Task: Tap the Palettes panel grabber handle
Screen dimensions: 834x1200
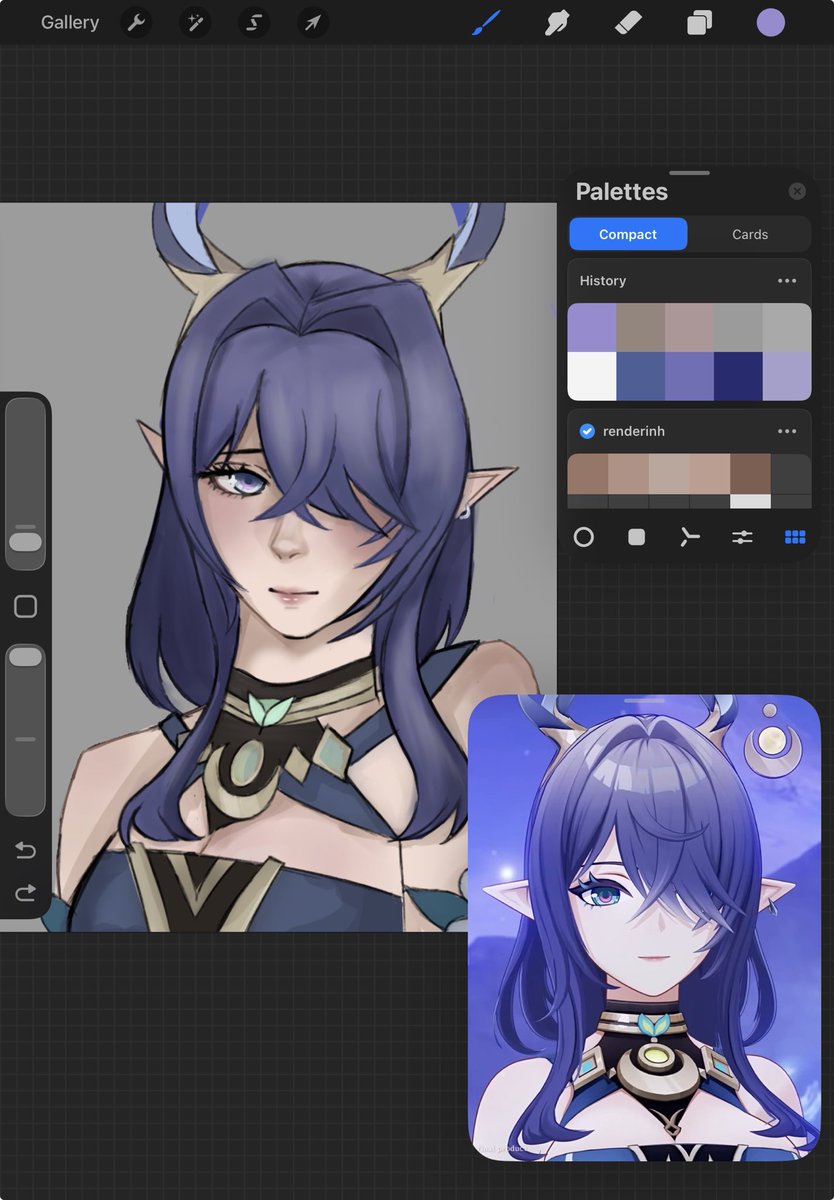Action: [689, 173]
